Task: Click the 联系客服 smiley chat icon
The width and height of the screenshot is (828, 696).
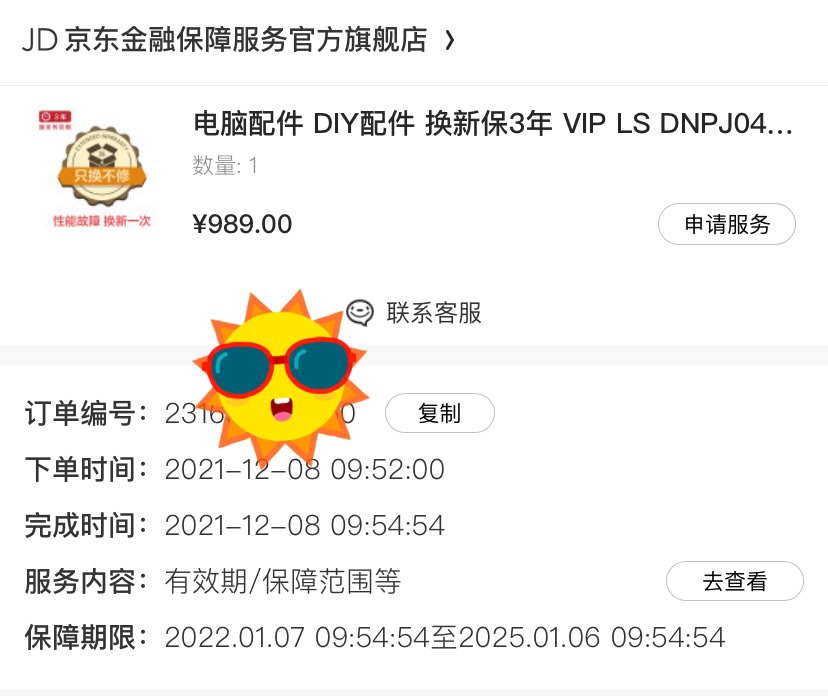Action: click(360, 313)
